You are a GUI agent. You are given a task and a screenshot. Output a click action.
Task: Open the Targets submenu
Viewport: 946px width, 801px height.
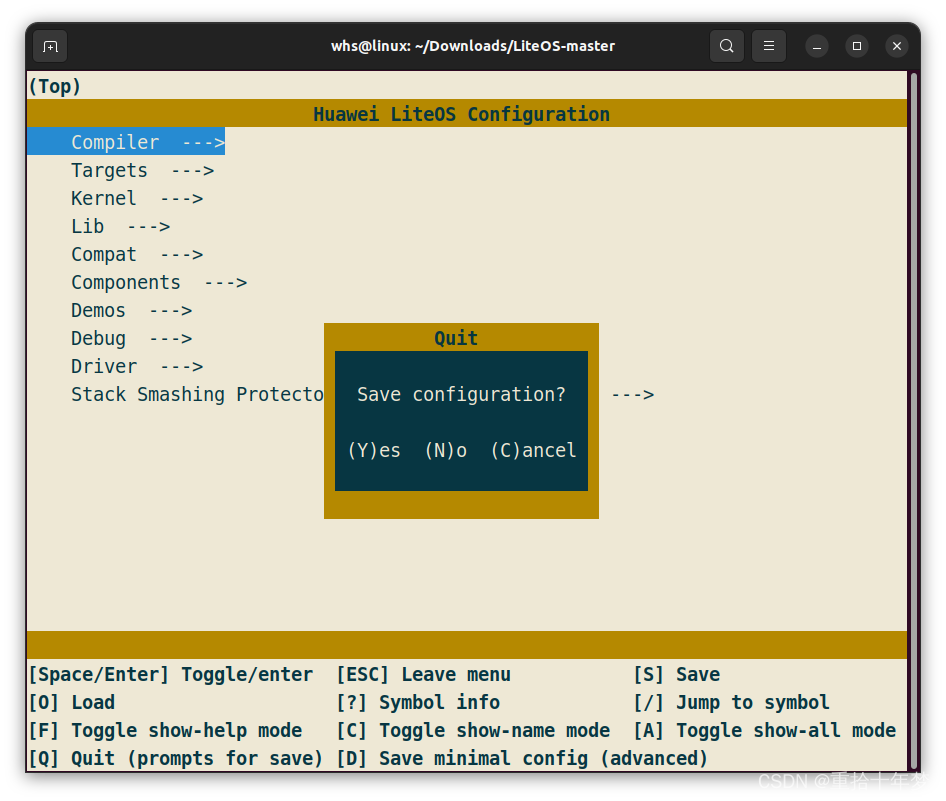point(142,171)
